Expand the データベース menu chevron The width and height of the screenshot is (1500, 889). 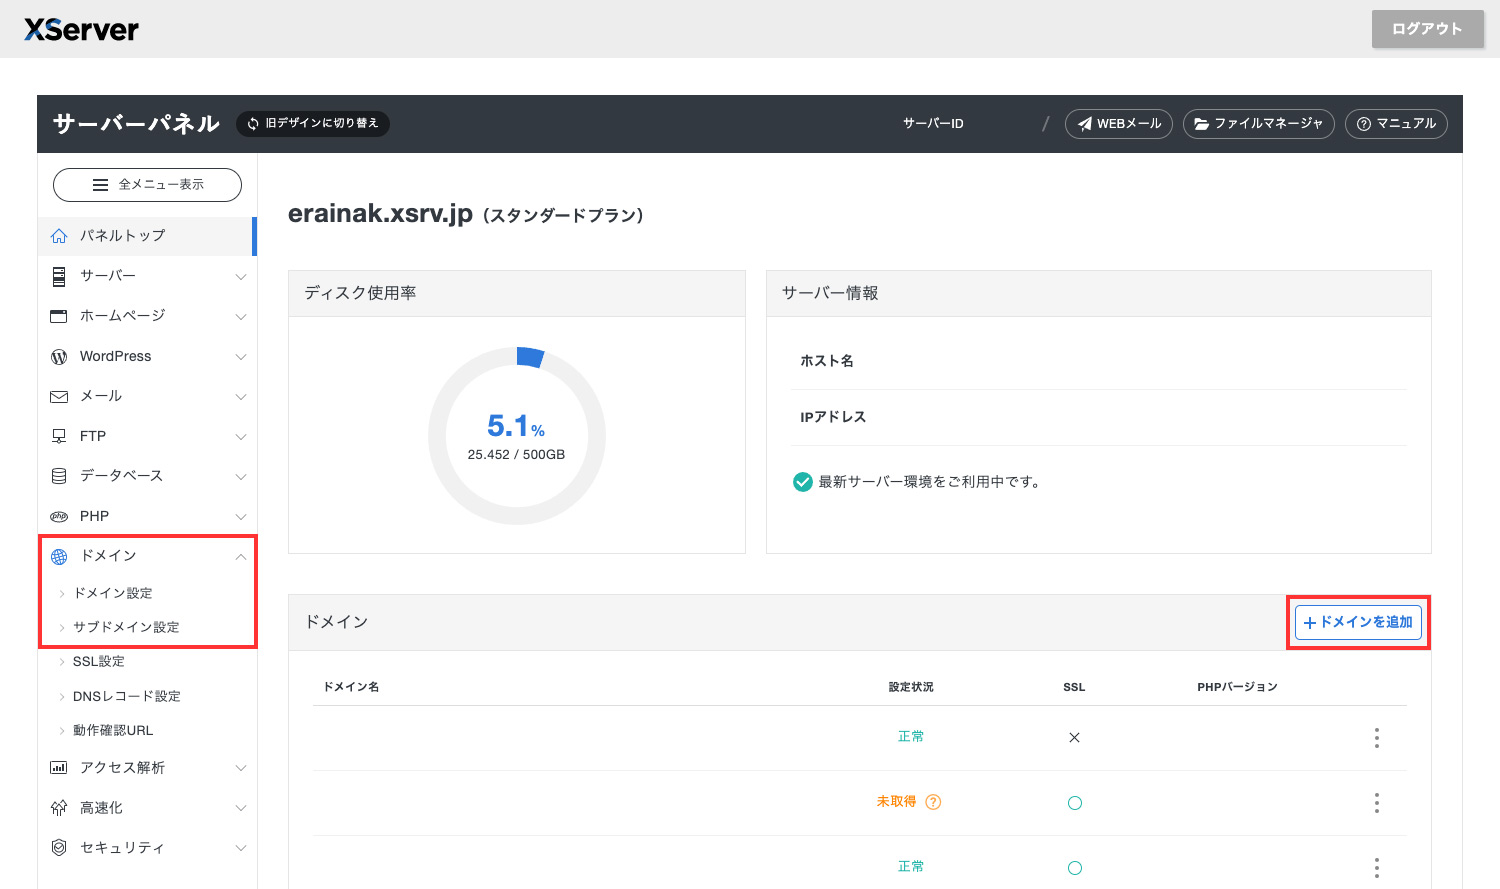[x=241, y=477]
